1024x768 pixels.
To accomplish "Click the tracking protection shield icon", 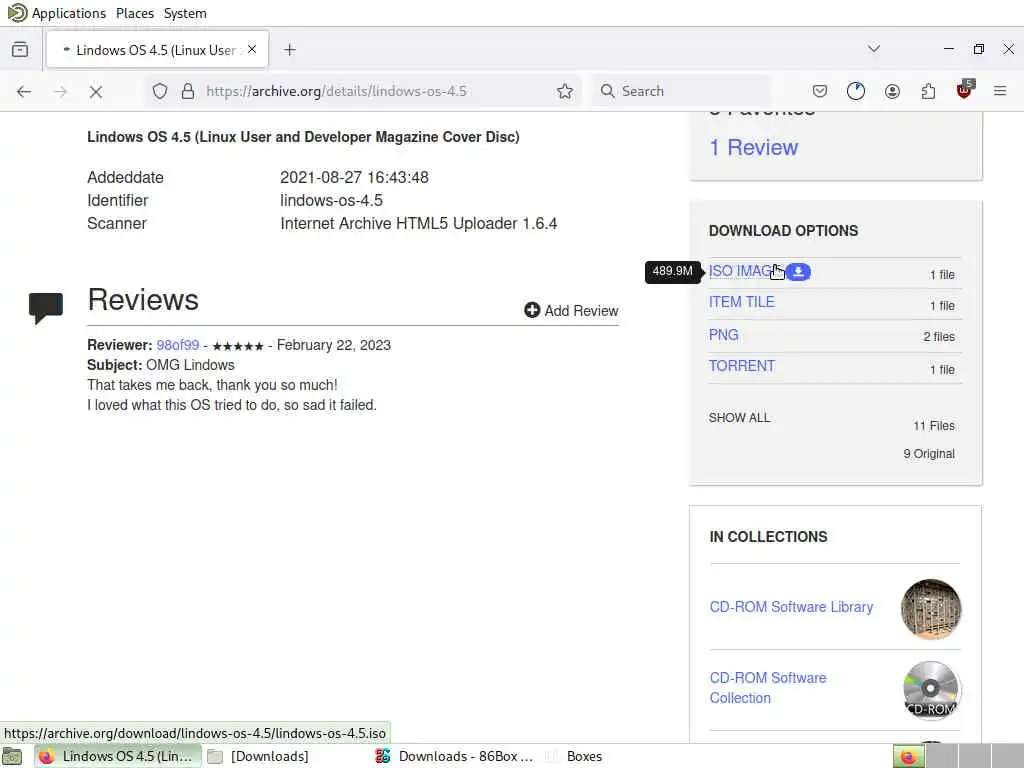I will [x=160, y=91].
